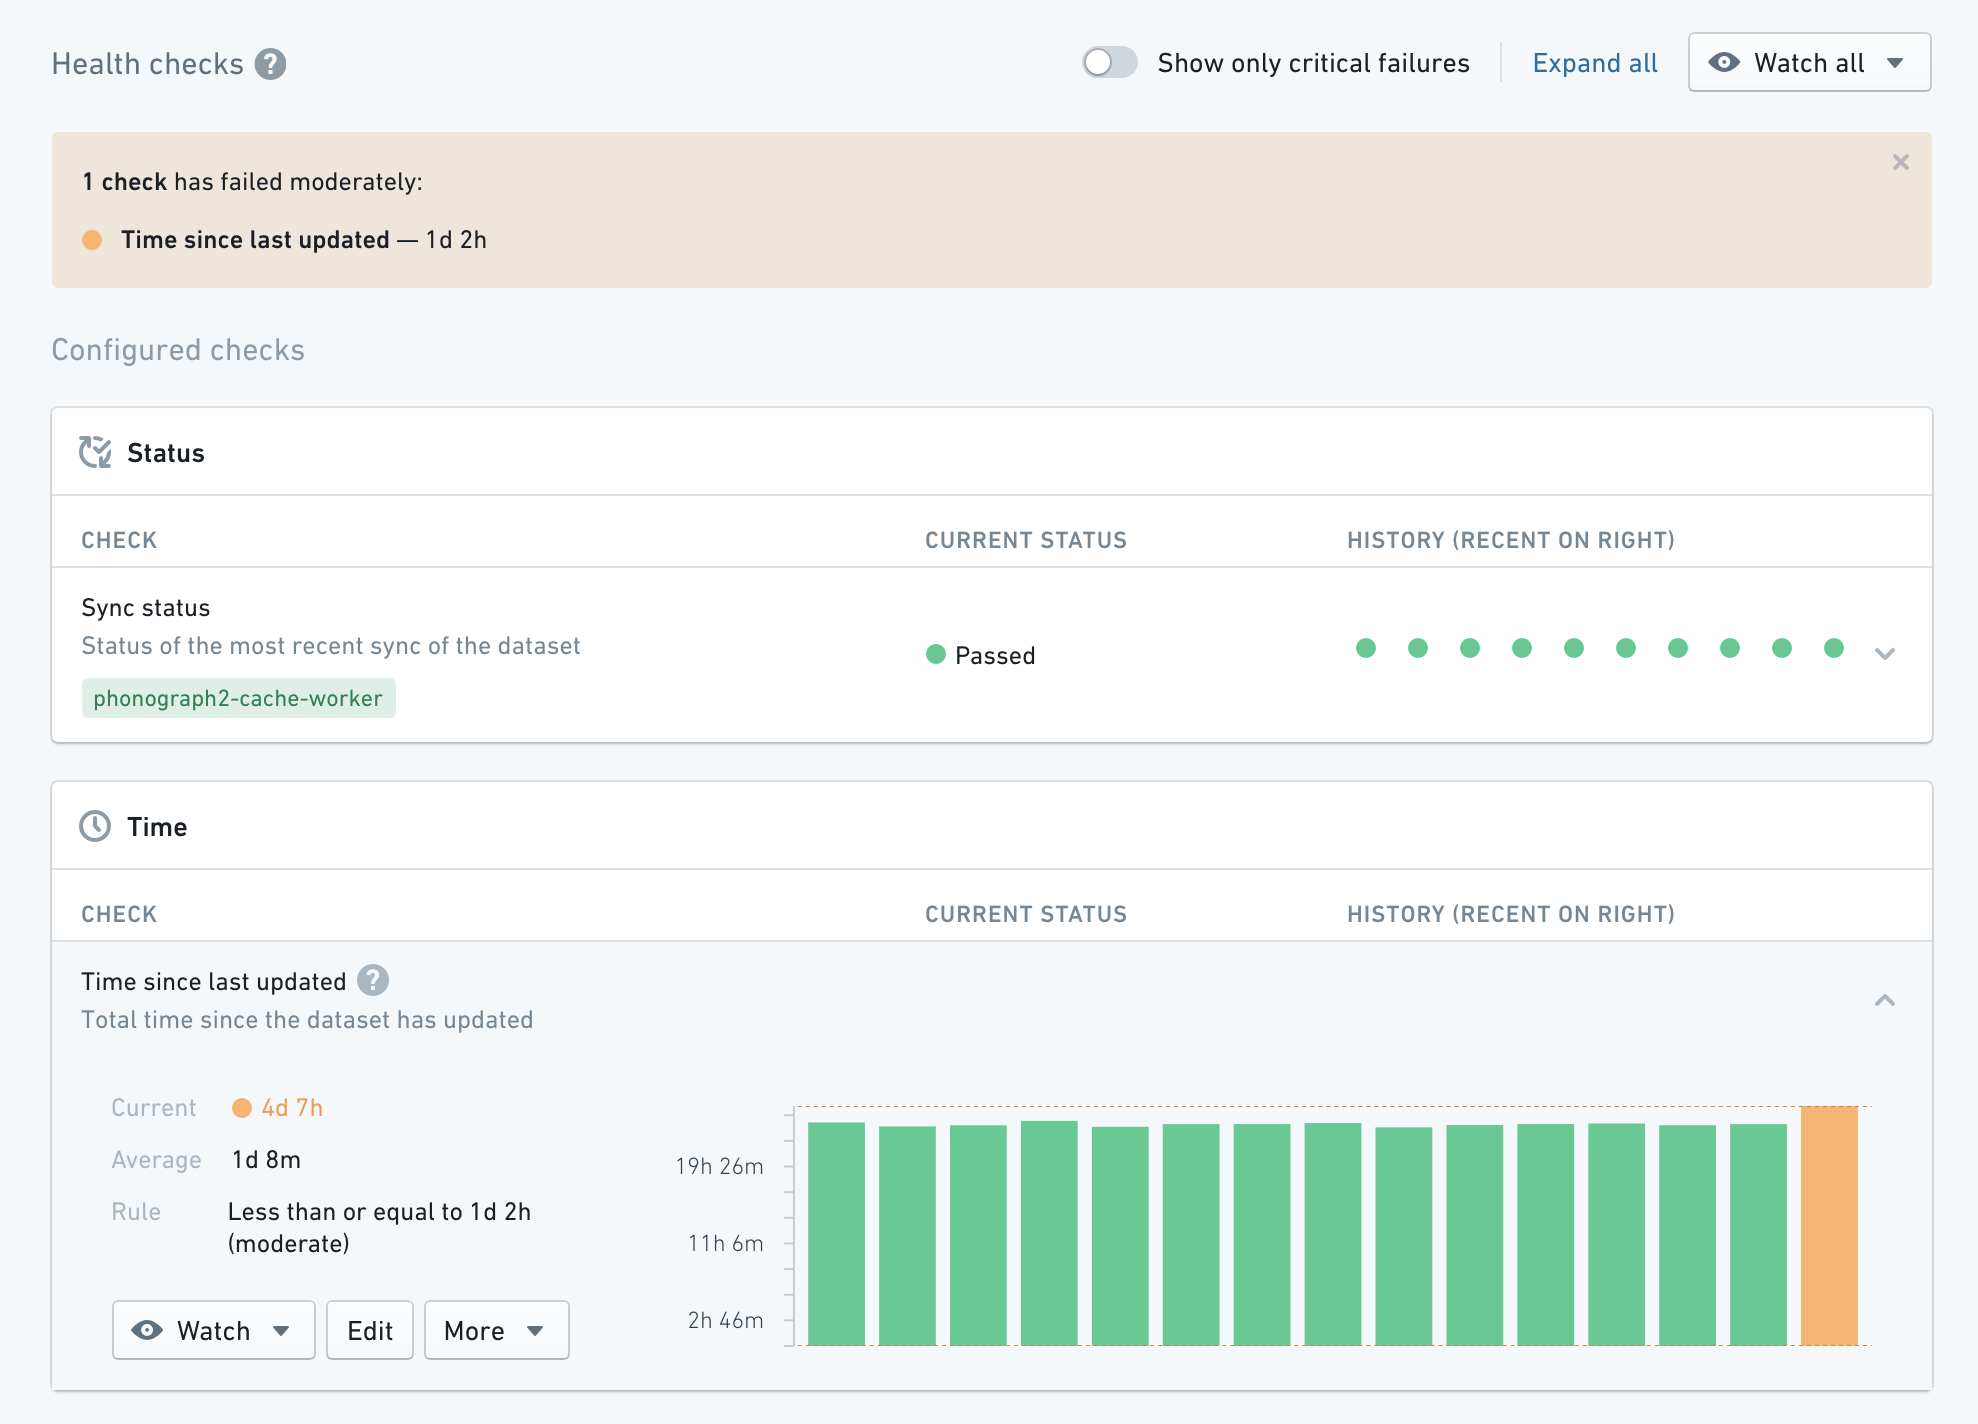The height and width of the screenshot is (1424, 1978).
Task: Click the phonograph2-cache-worker tag
Action: click(238, 698)
